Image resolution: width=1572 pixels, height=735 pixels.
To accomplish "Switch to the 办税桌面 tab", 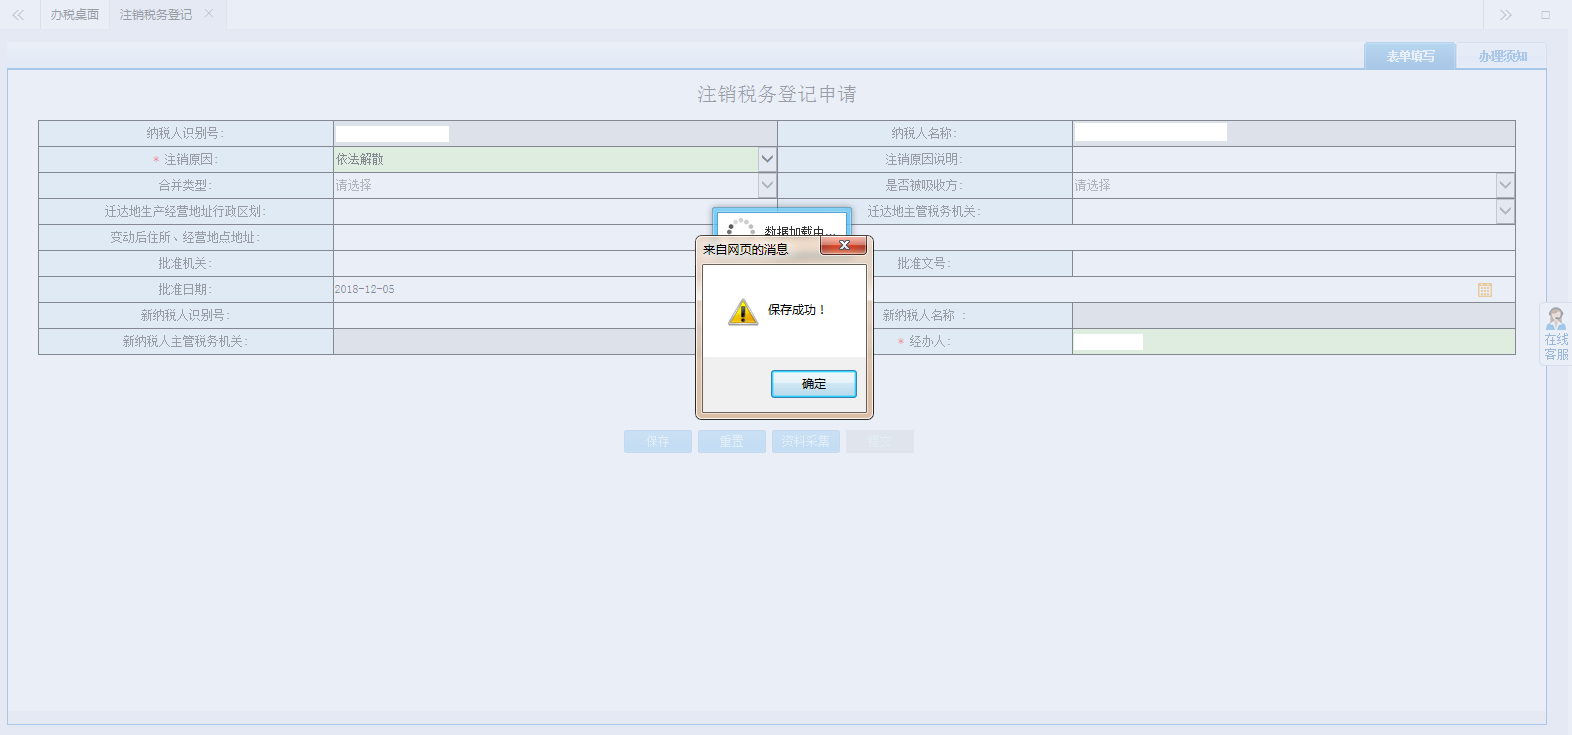I will [x=75, y=15].
